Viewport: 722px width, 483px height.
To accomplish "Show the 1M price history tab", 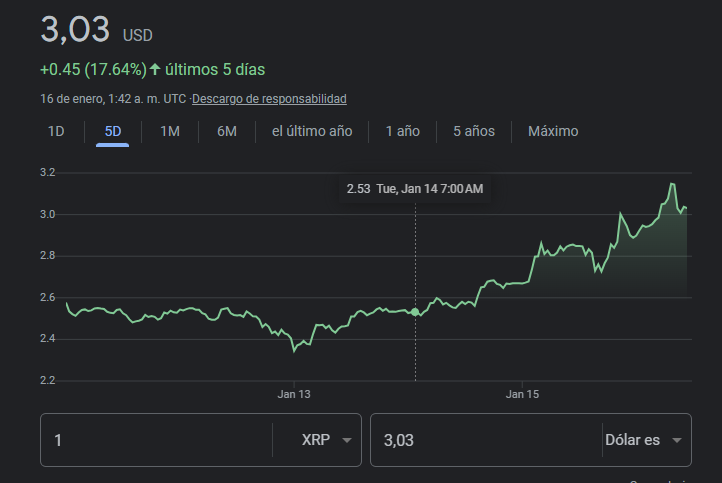I will coord(170,131).
